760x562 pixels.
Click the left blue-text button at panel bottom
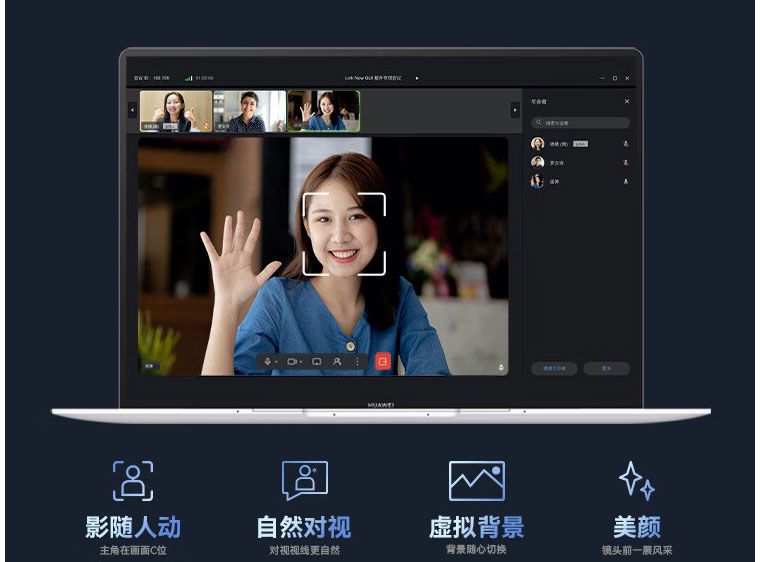tap(554, 369)
